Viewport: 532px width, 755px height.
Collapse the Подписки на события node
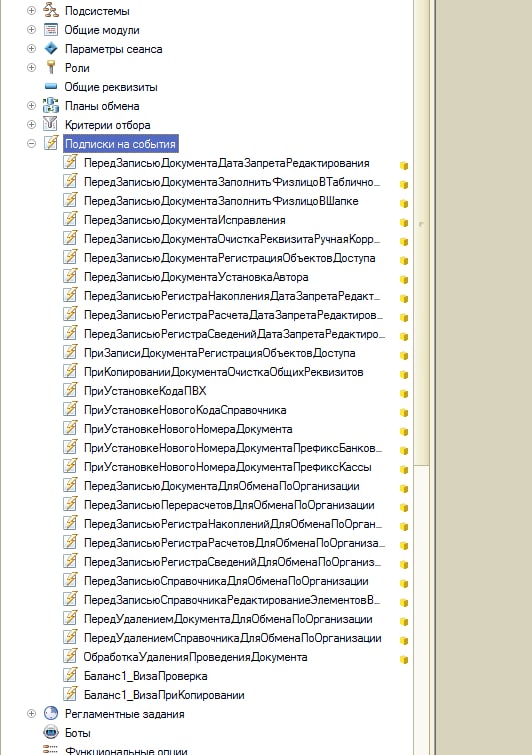tap(31, 143)
